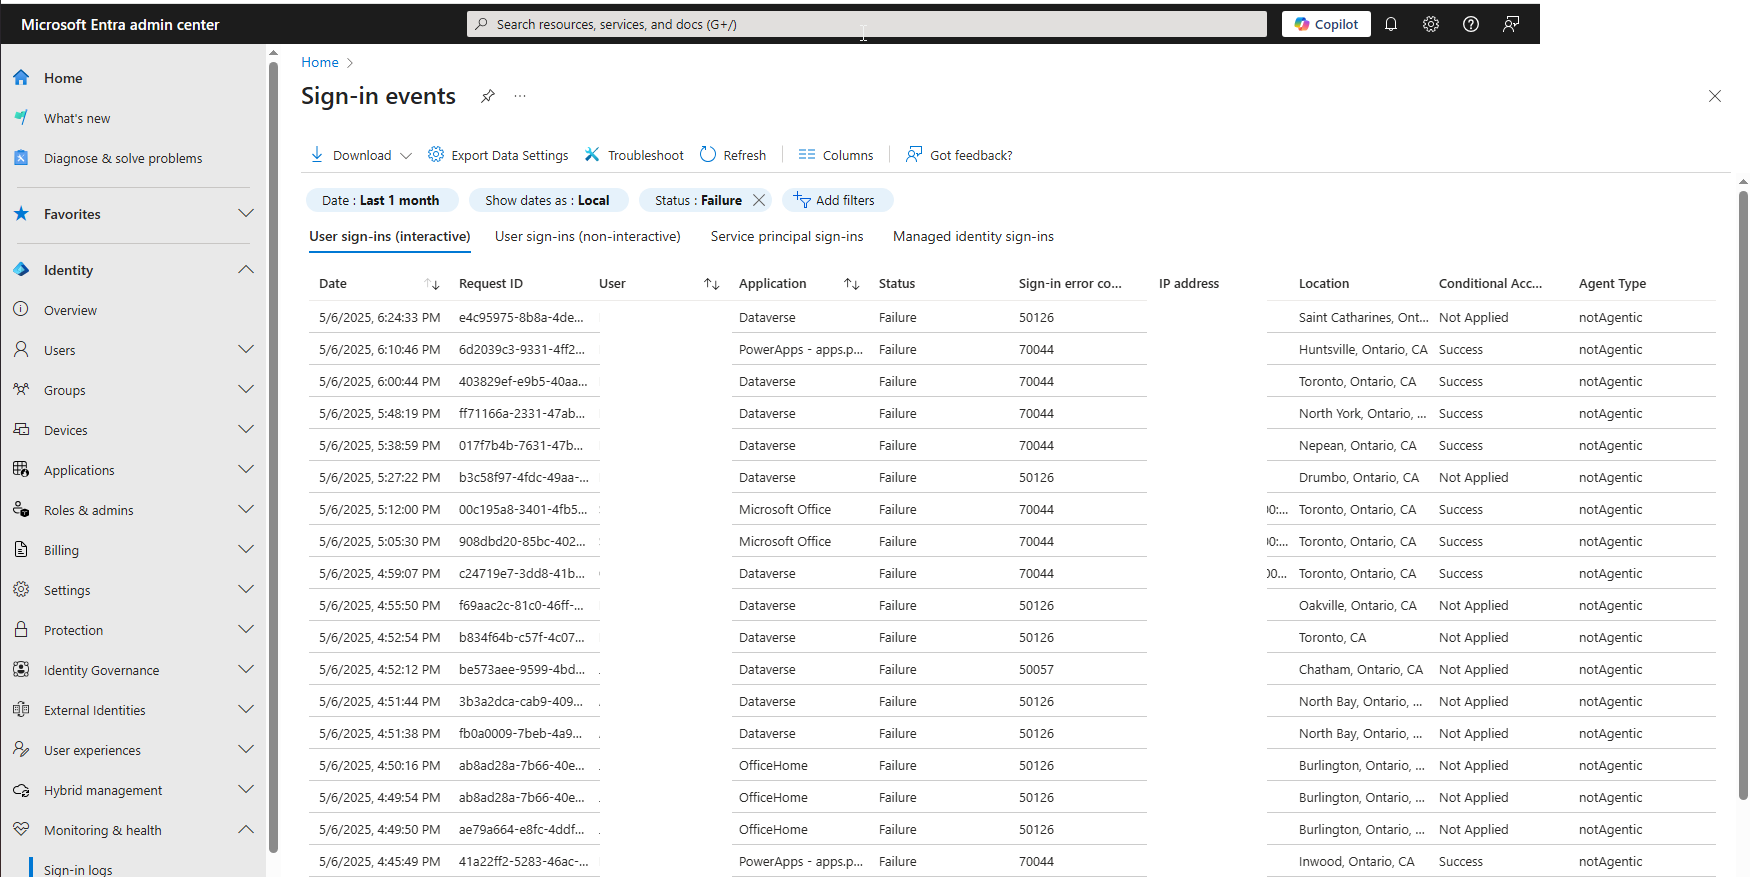
Task: Click the main table vertical scrollbar
Action: [x=1743, y=495]
